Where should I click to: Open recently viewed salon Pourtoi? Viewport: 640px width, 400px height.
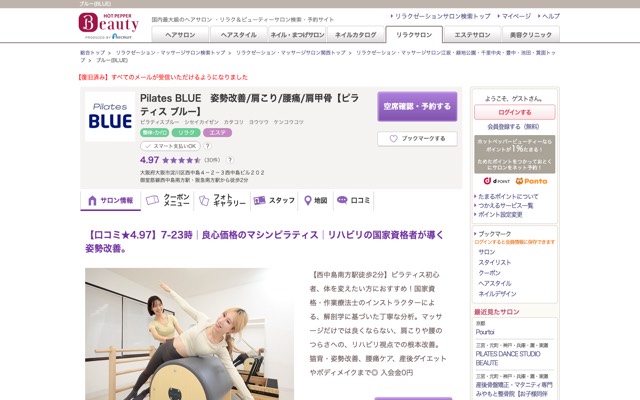tap(485, 332)
